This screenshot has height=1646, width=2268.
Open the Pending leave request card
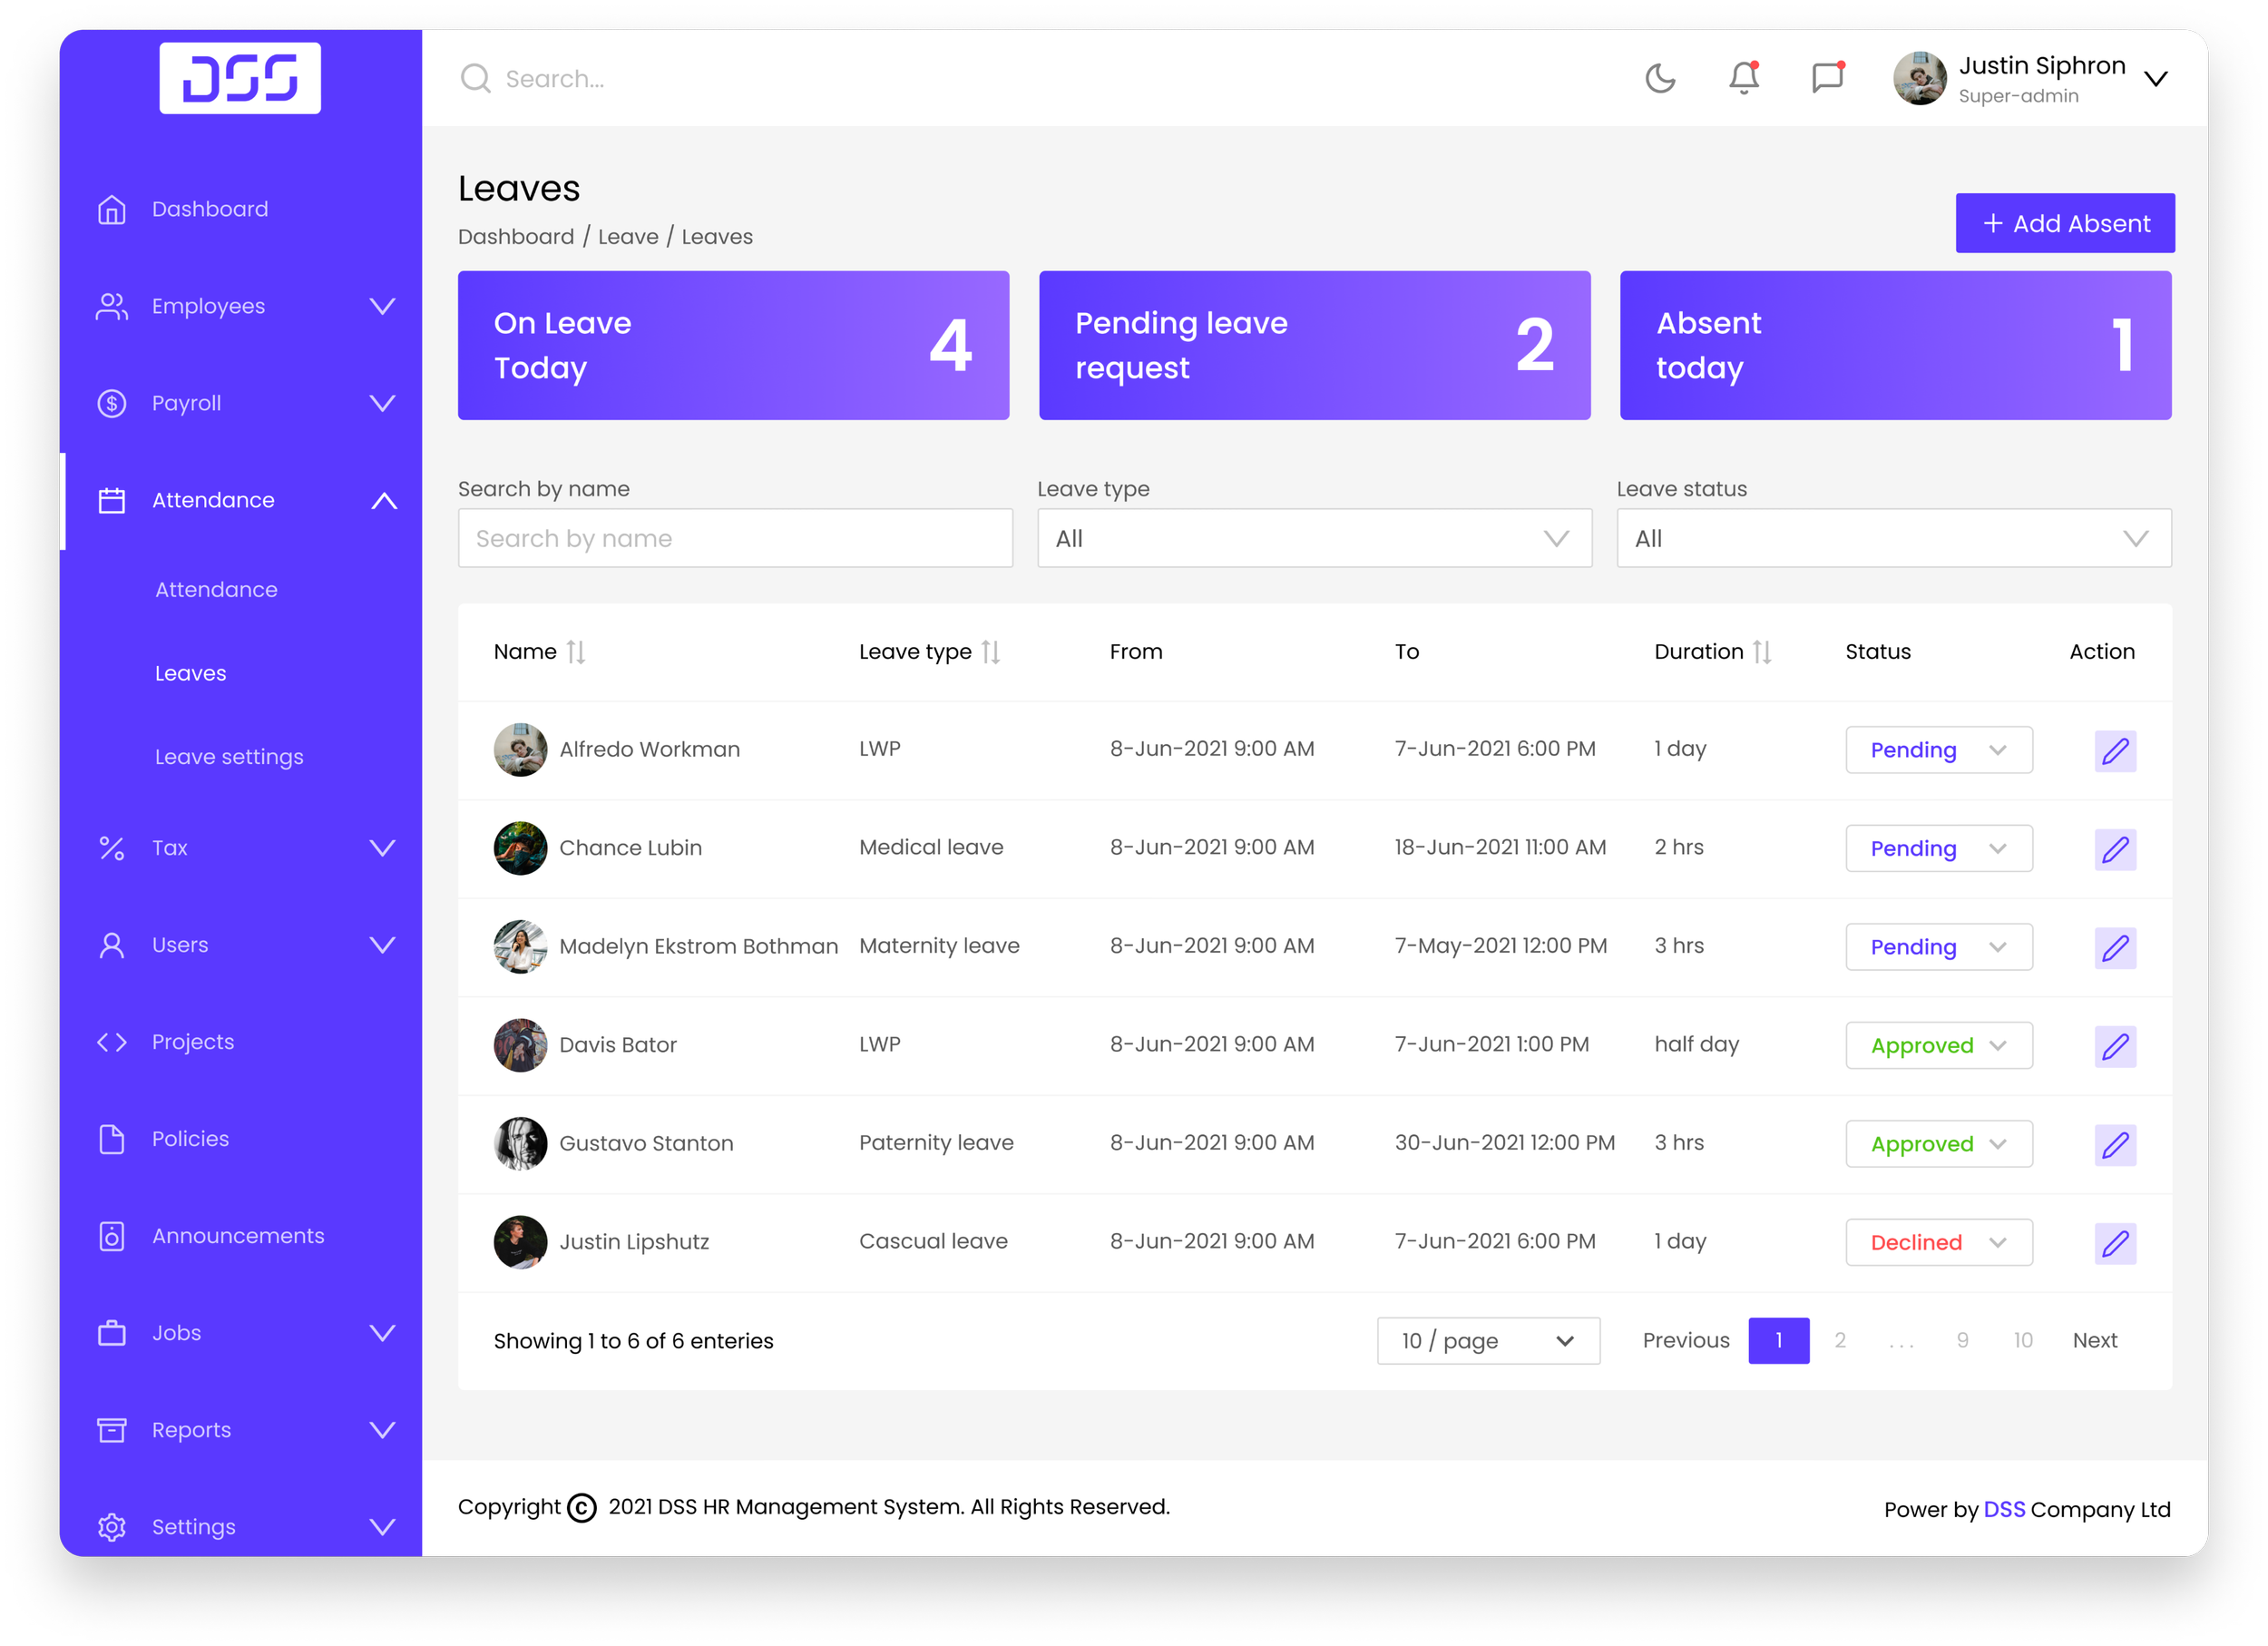click(1314, 345)
